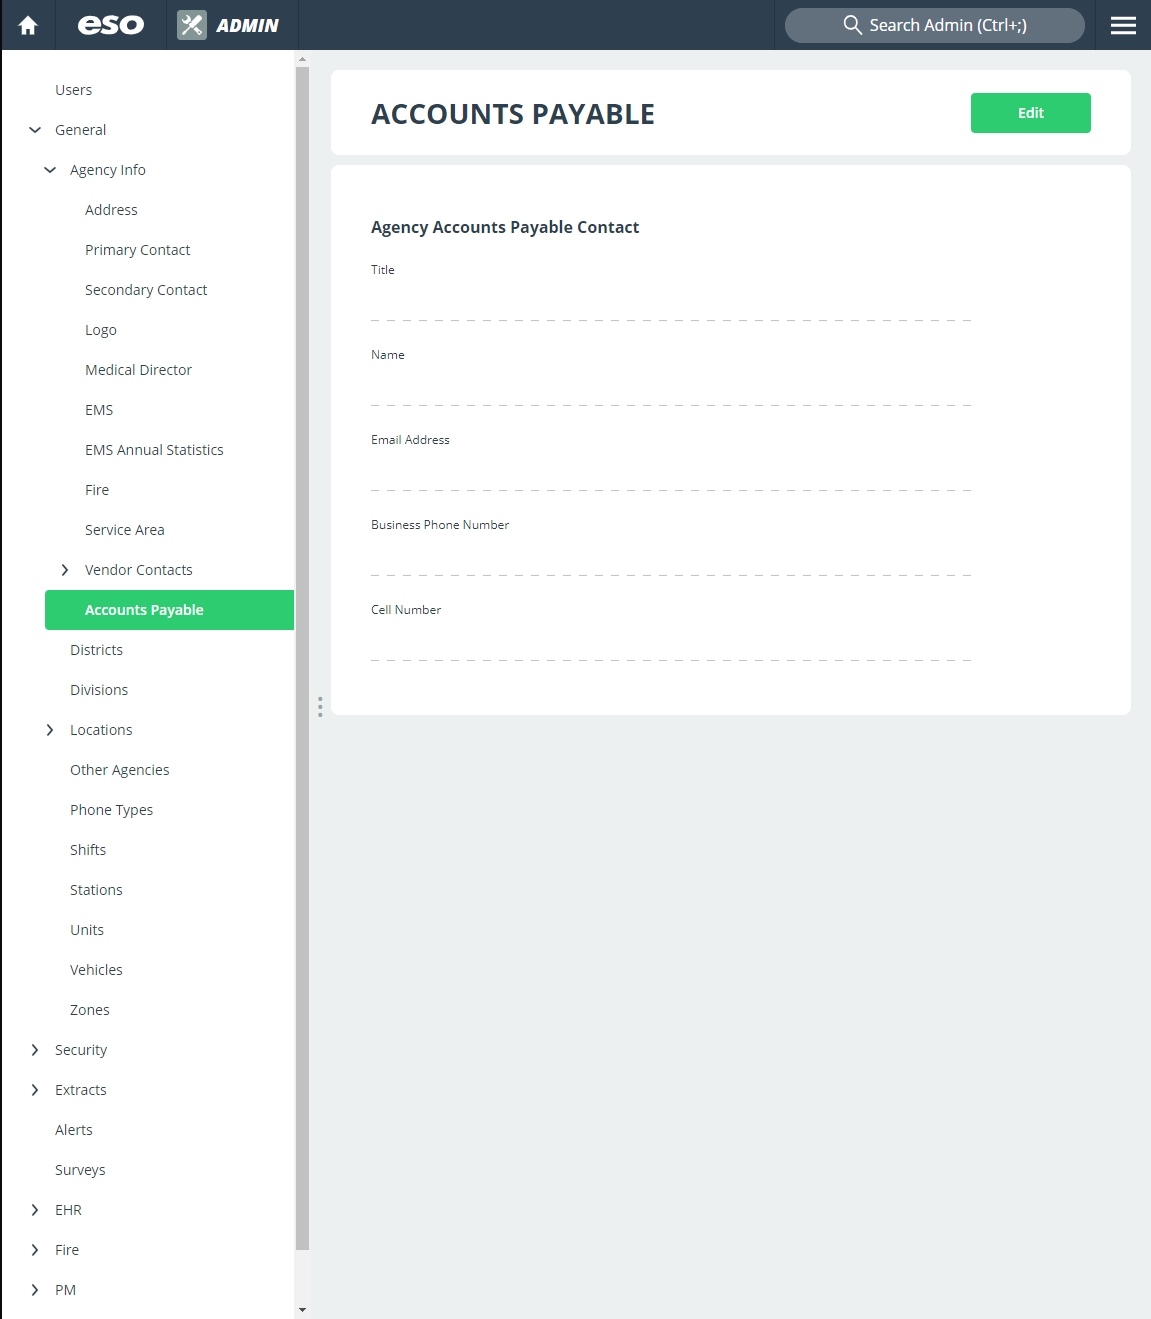Click the search magnifier icon
Screen dimensions: 1151x1319
[852, 25]
